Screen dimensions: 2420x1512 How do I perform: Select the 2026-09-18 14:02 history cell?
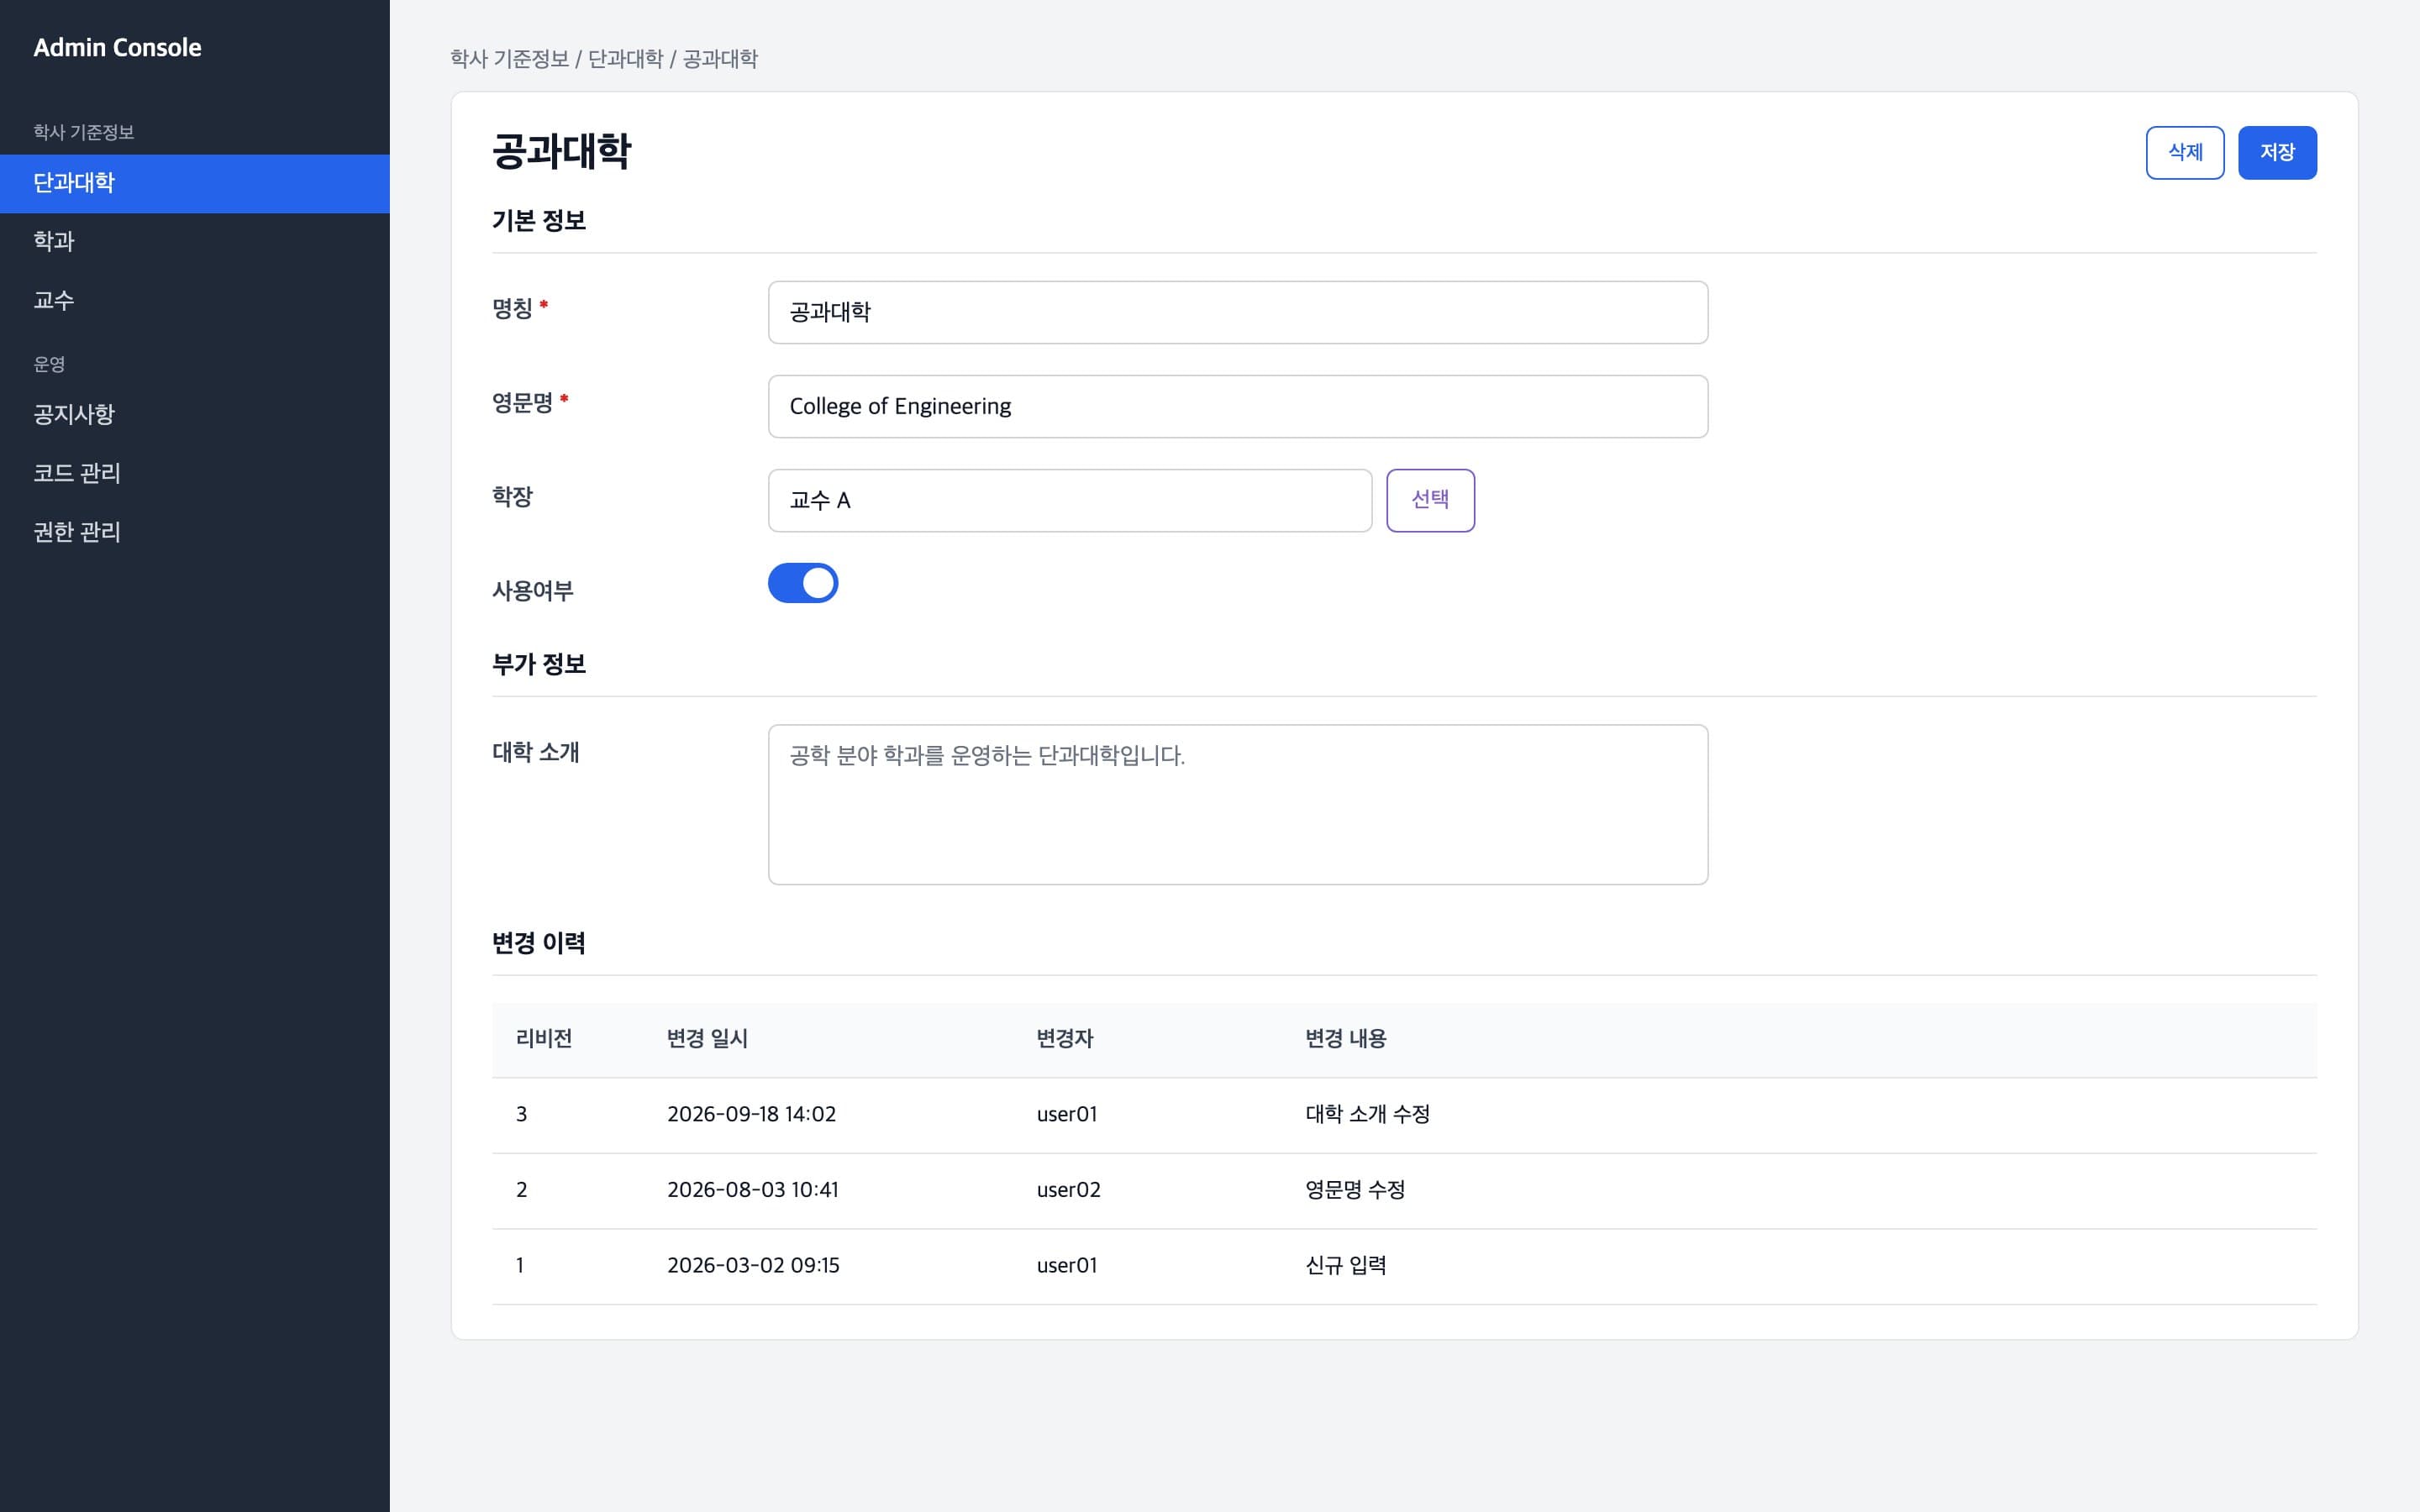(x=751, y=1114)
